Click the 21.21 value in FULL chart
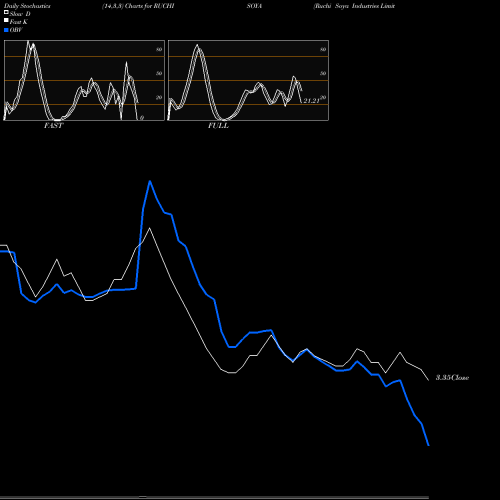The image size is (500, 500). pos(311,101)
